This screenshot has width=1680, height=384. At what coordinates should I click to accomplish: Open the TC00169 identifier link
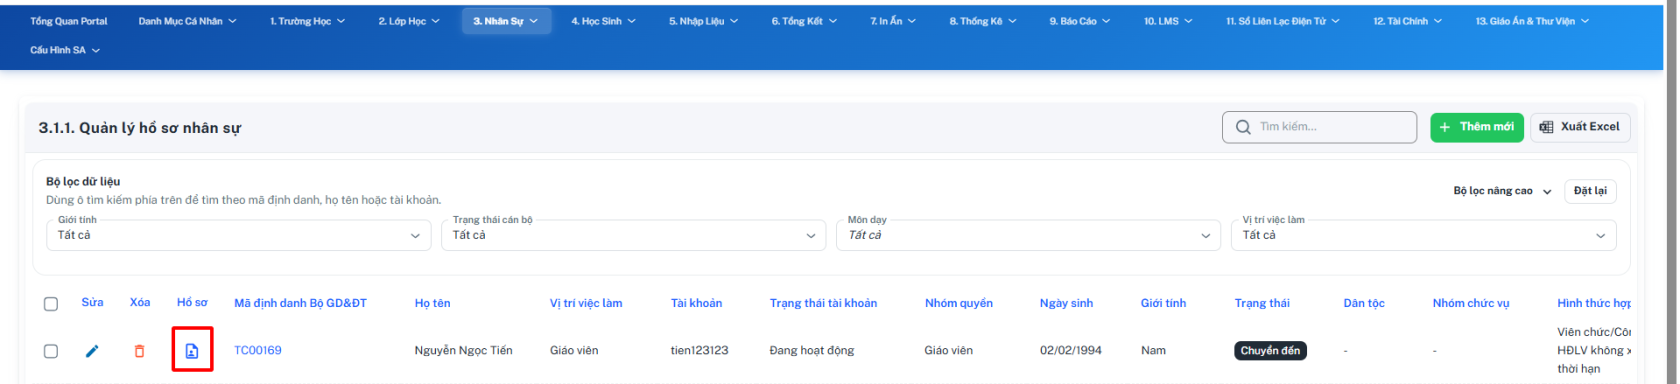pos(258,351)
